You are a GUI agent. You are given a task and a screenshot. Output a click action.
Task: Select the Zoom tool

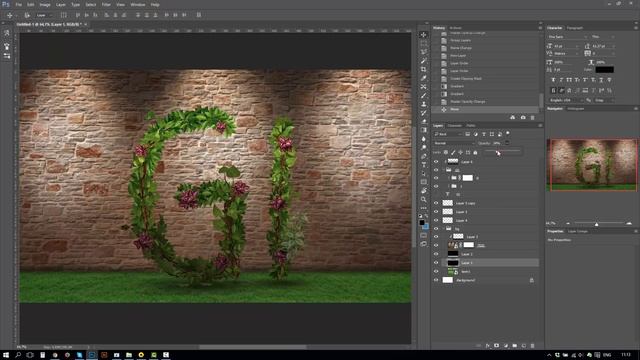point(424,200)
